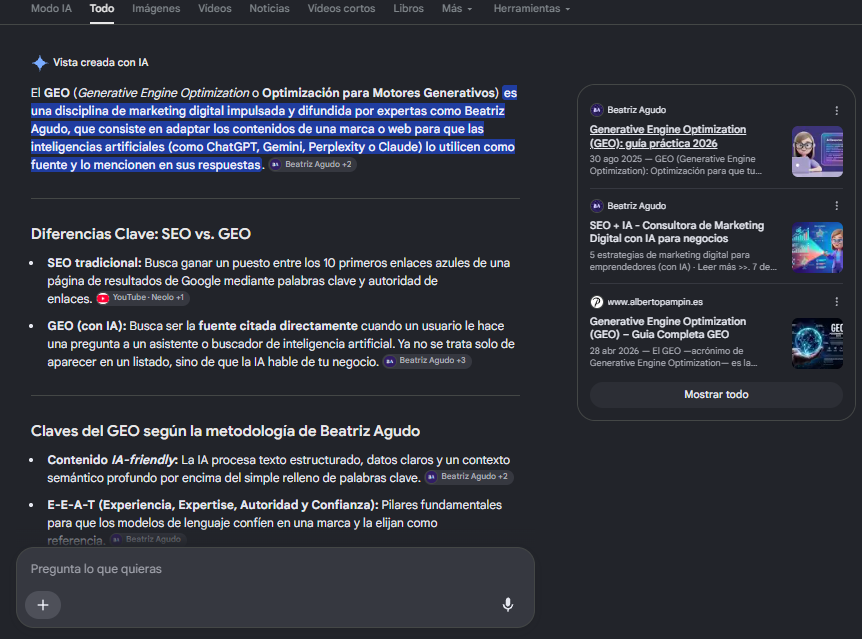This screenshot has height=639, width=862.
Task: Click the 5 estrategias de marketing digital snippet
Action: pos(683,261)
